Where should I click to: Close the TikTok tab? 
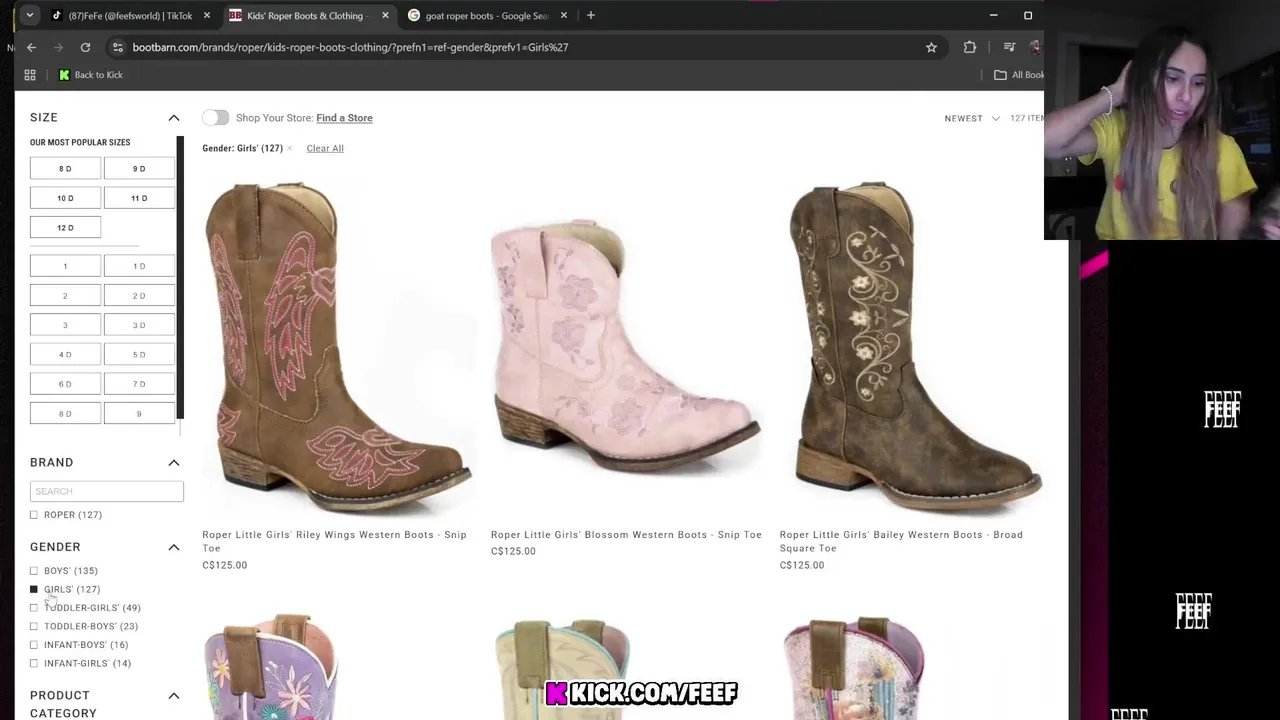click(x=207, y=16)
